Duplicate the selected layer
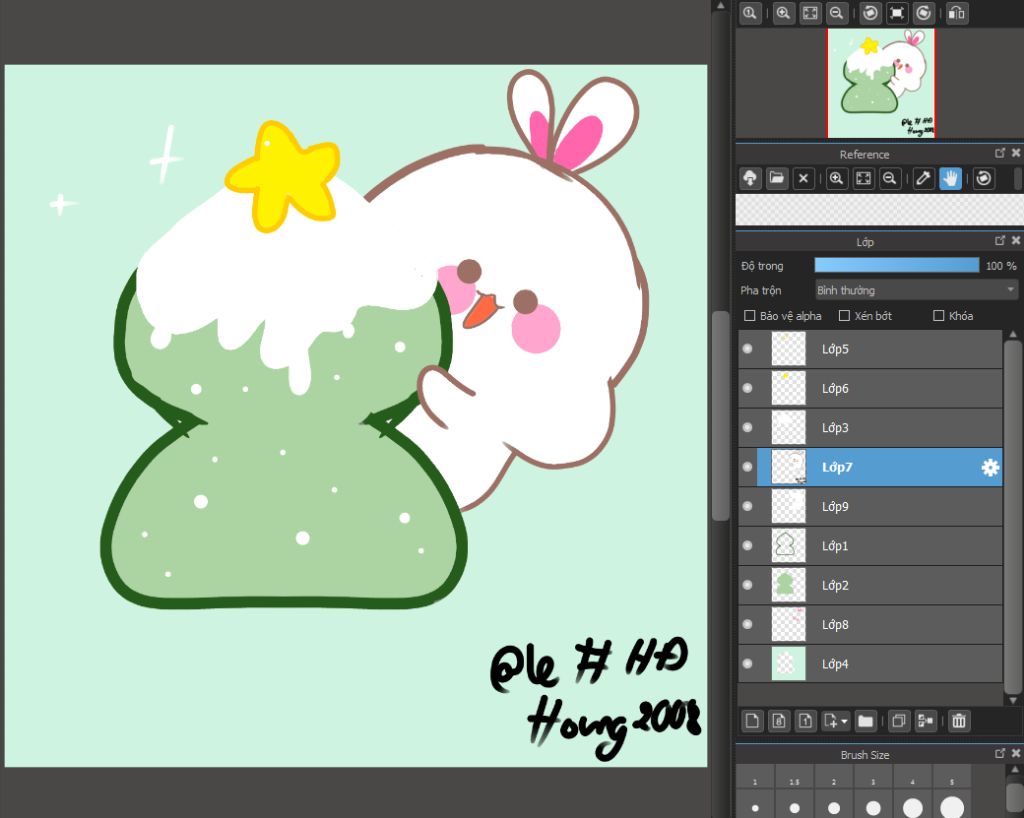 pyautogui.click(x=899, y=721)
